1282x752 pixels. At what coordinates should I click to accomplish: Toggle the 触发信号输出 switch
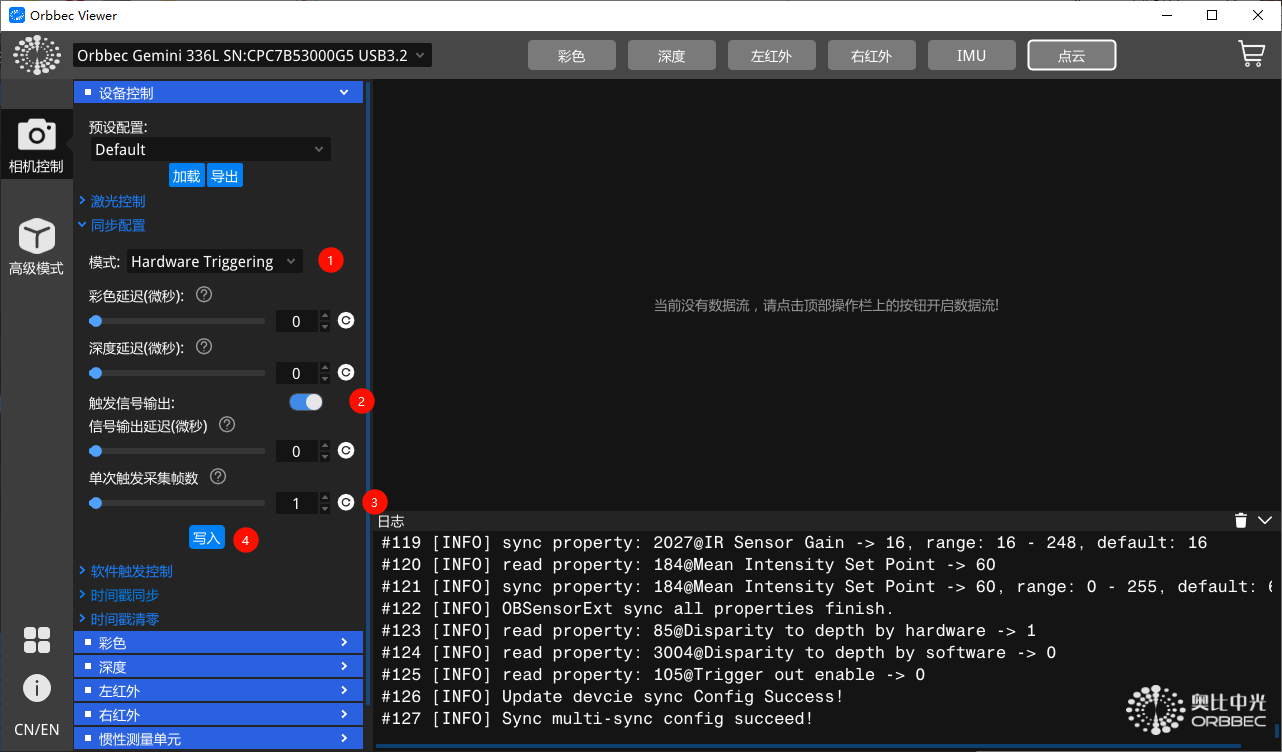tap(306, 402)
